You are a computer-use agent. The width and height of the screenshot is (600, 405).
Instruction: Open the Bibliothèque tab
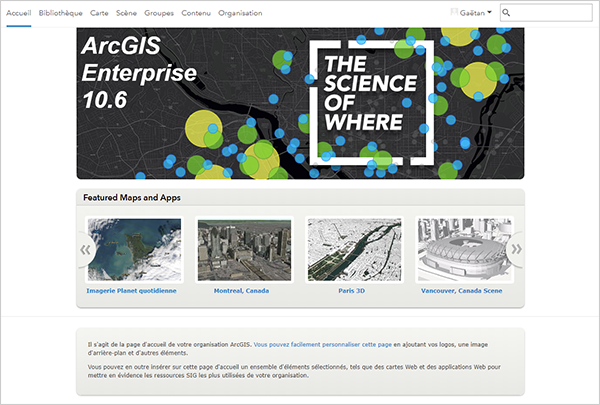coord(60,13)
